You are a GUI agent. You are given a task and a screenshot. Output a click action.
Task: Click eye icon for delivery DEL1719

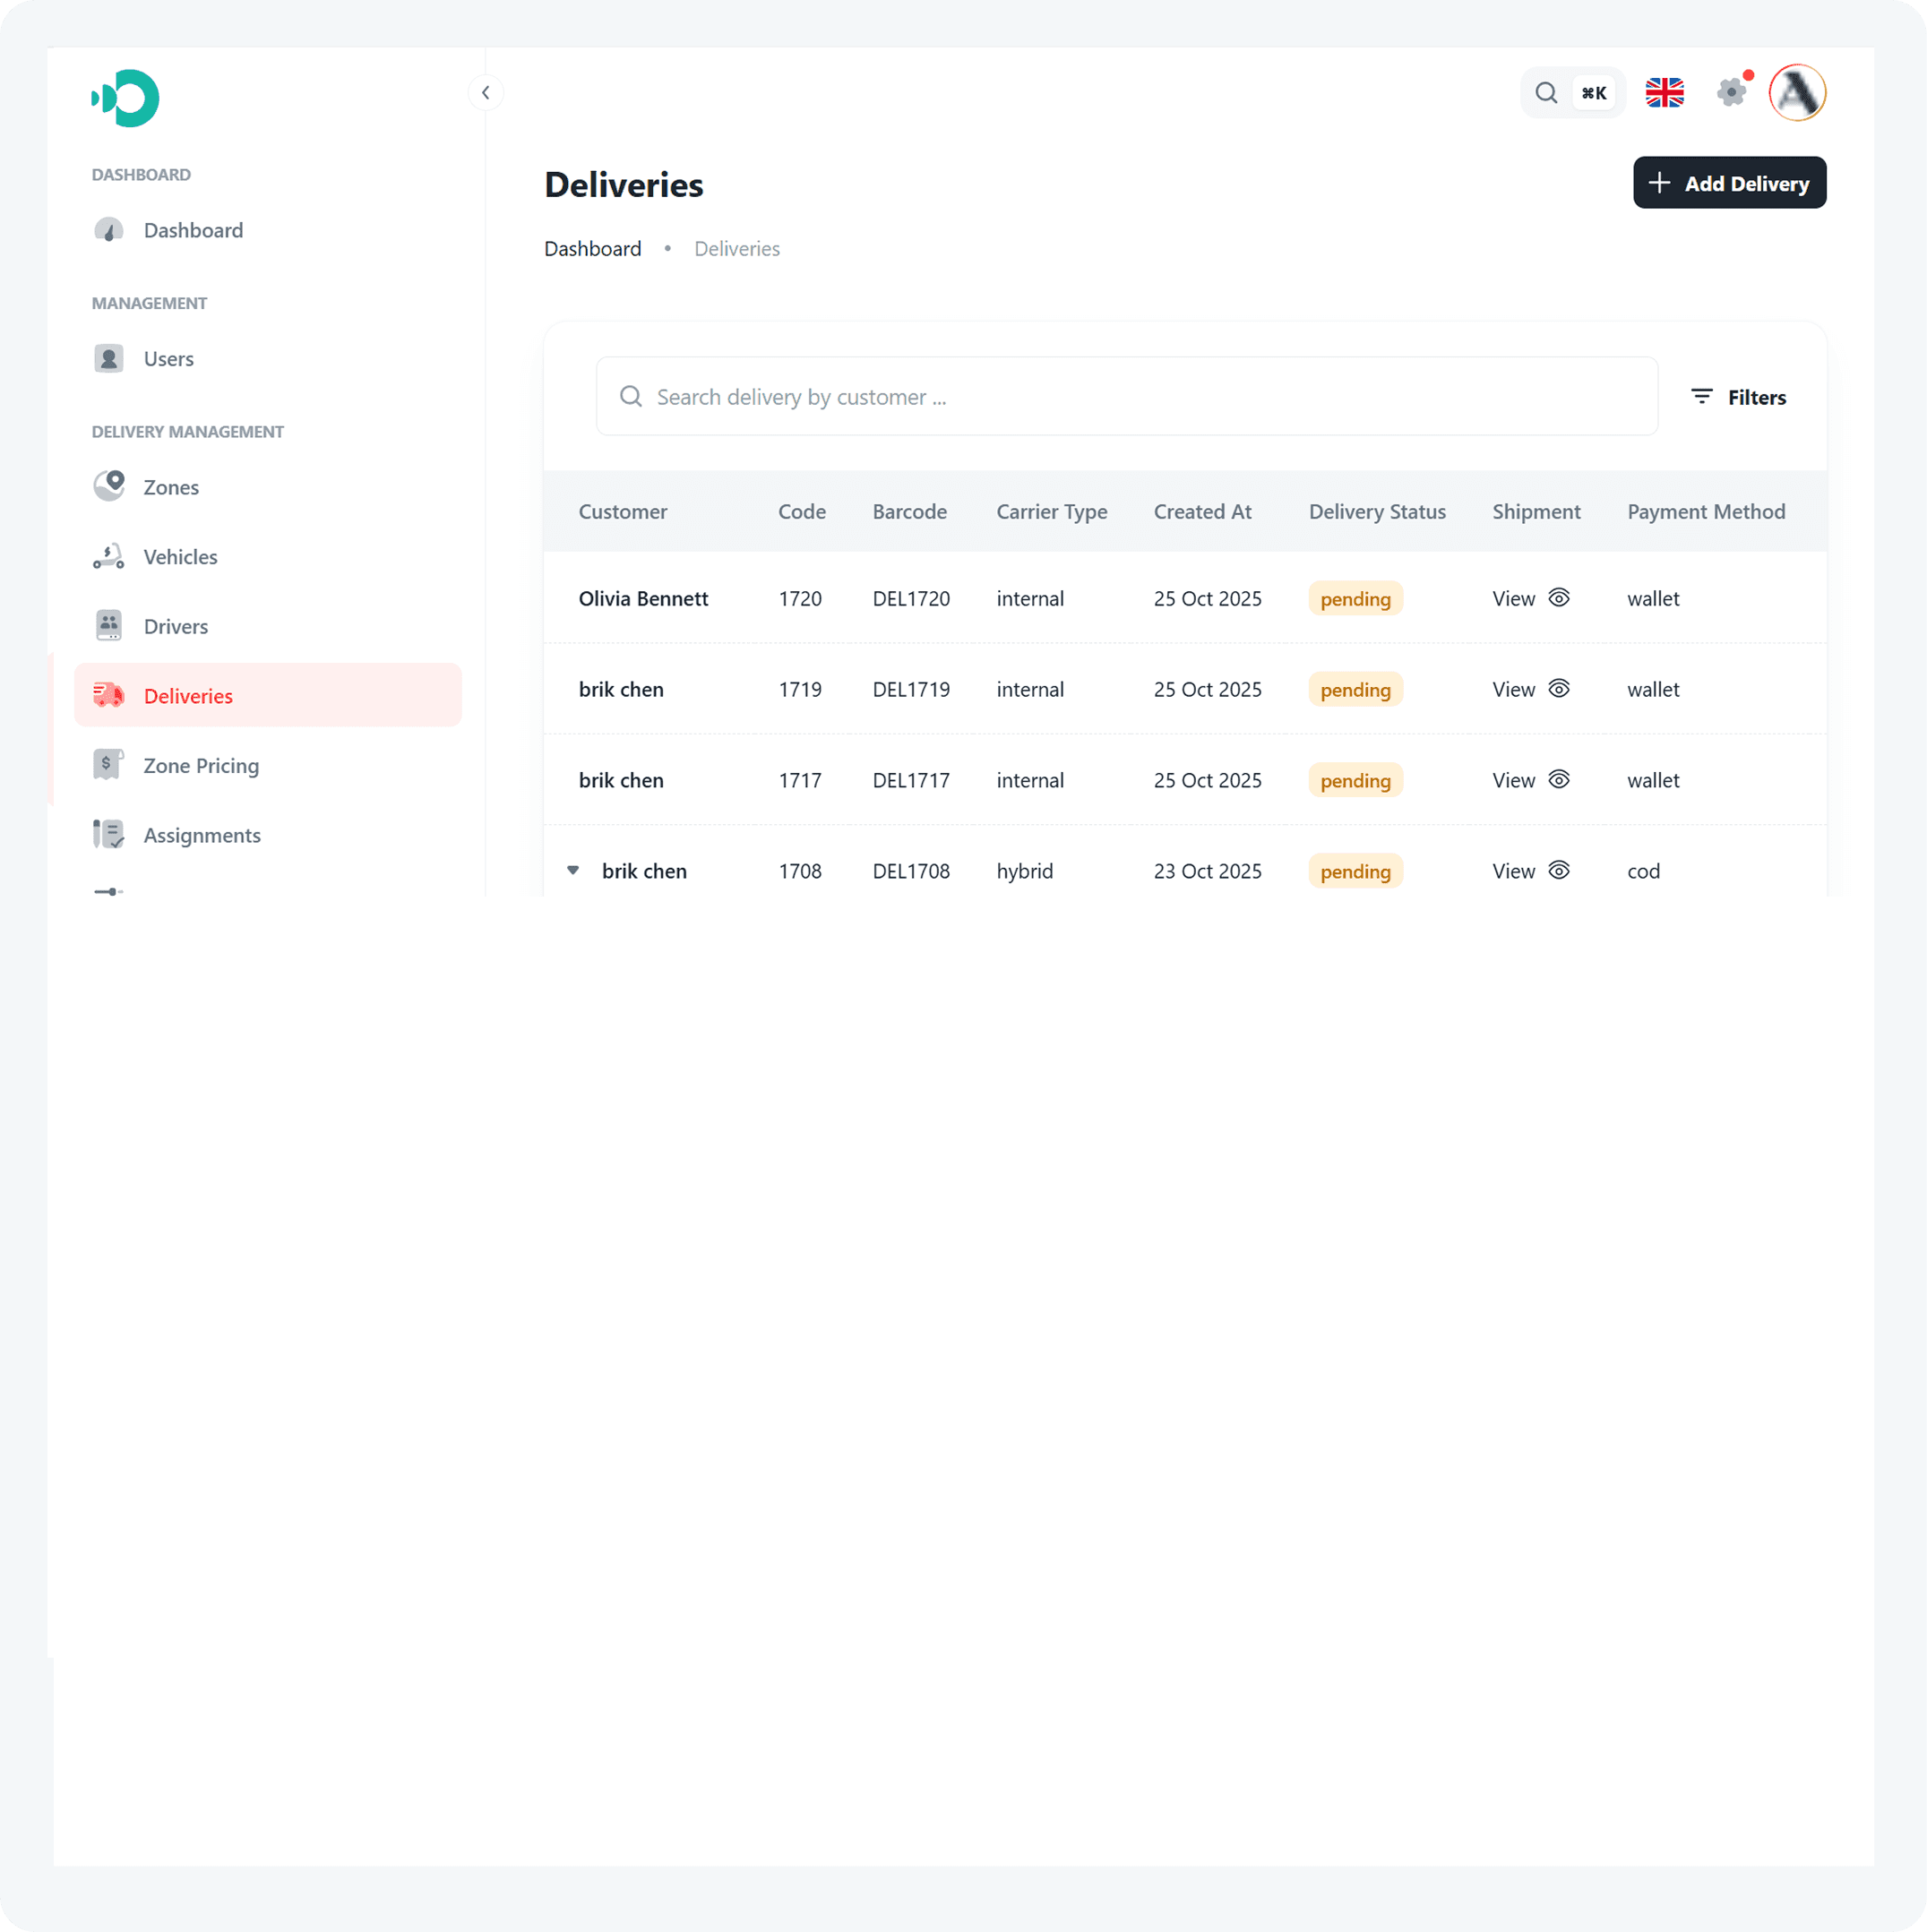1559,689
